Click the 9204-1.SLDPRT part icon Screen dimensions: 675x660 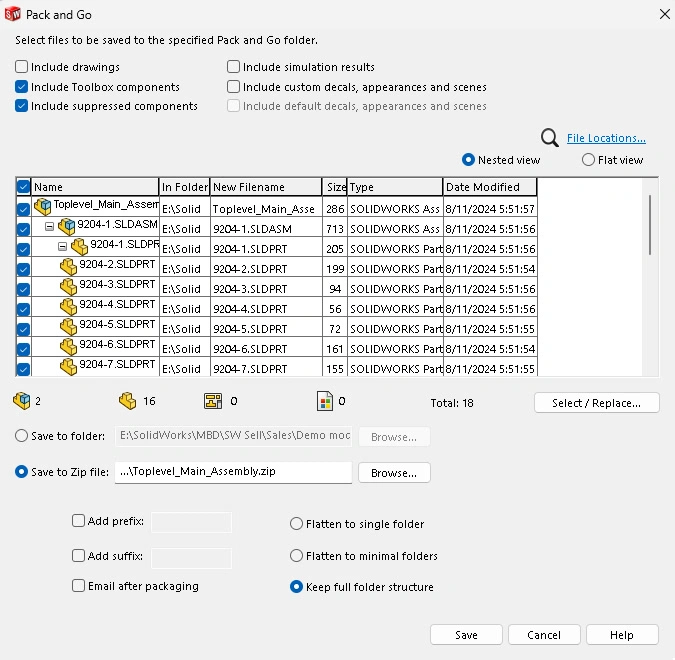click(79, 246)
